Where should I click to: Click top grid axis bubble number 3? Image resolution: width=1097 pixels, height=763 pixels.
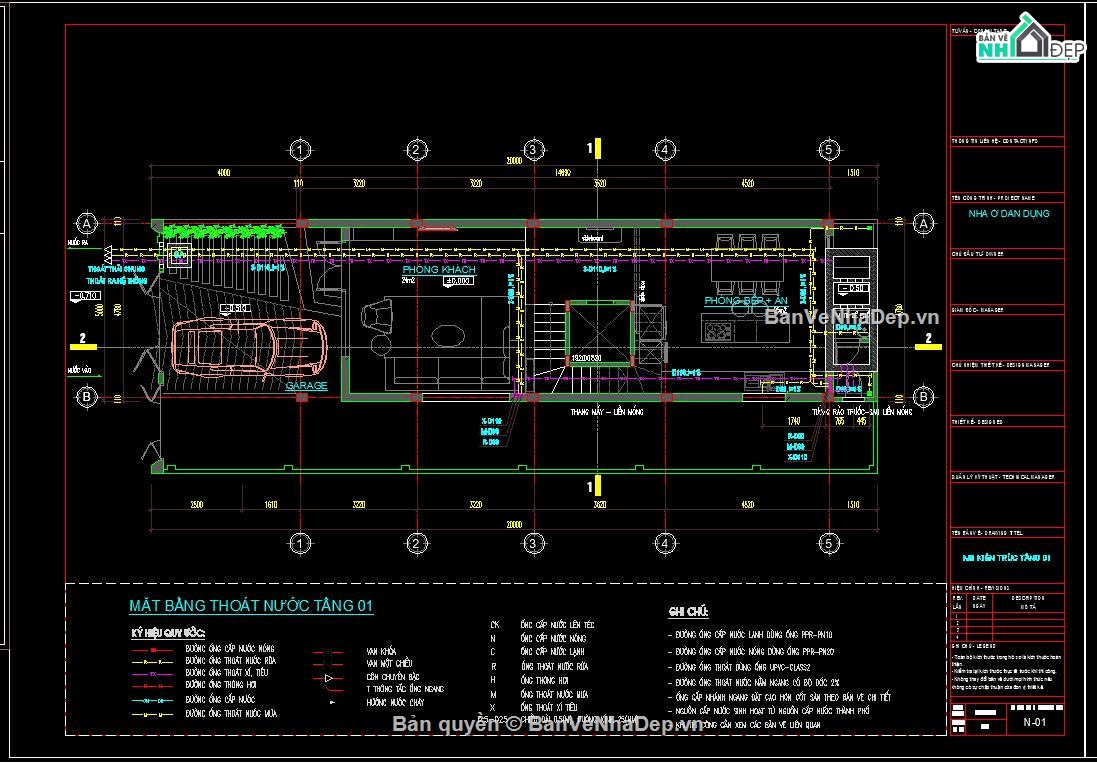[532, 149]
